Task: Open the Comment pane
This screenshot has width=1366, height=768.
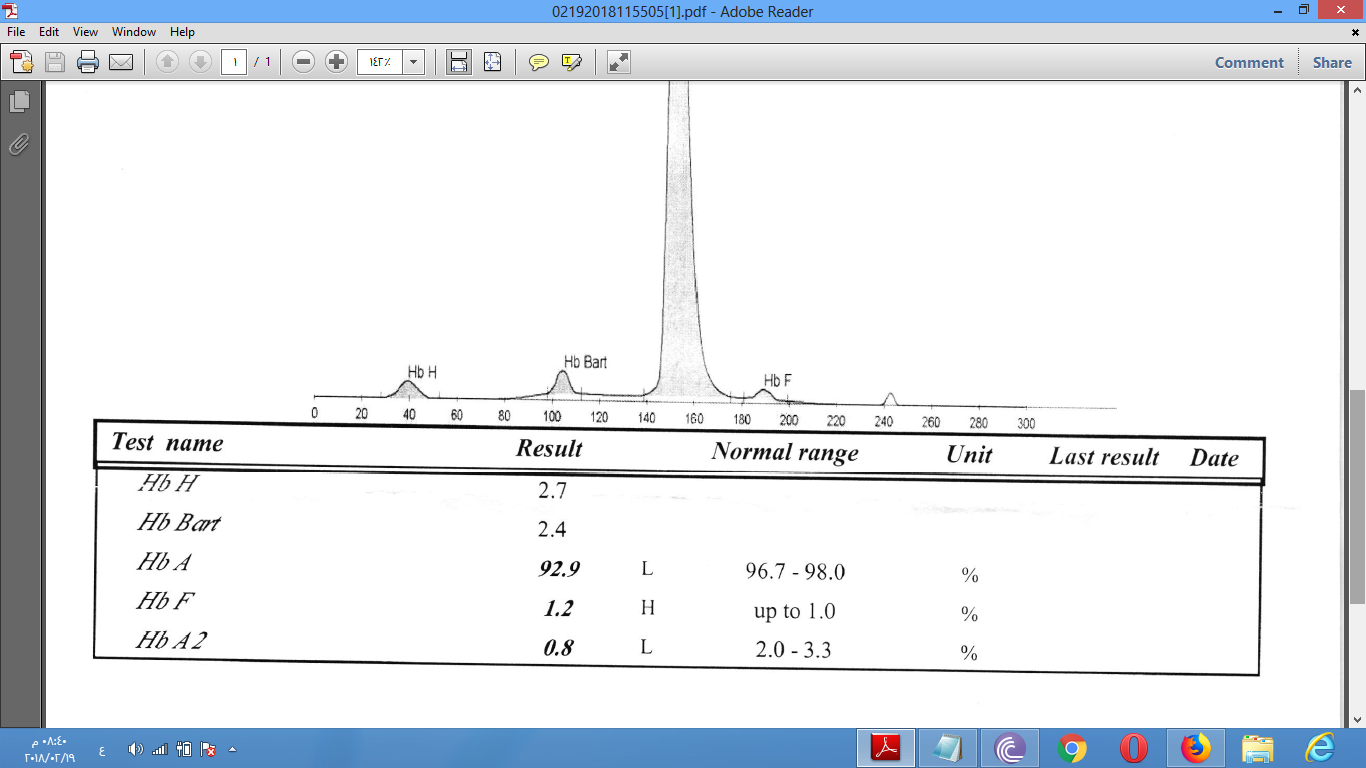Action: click(x=1249, y=62)
